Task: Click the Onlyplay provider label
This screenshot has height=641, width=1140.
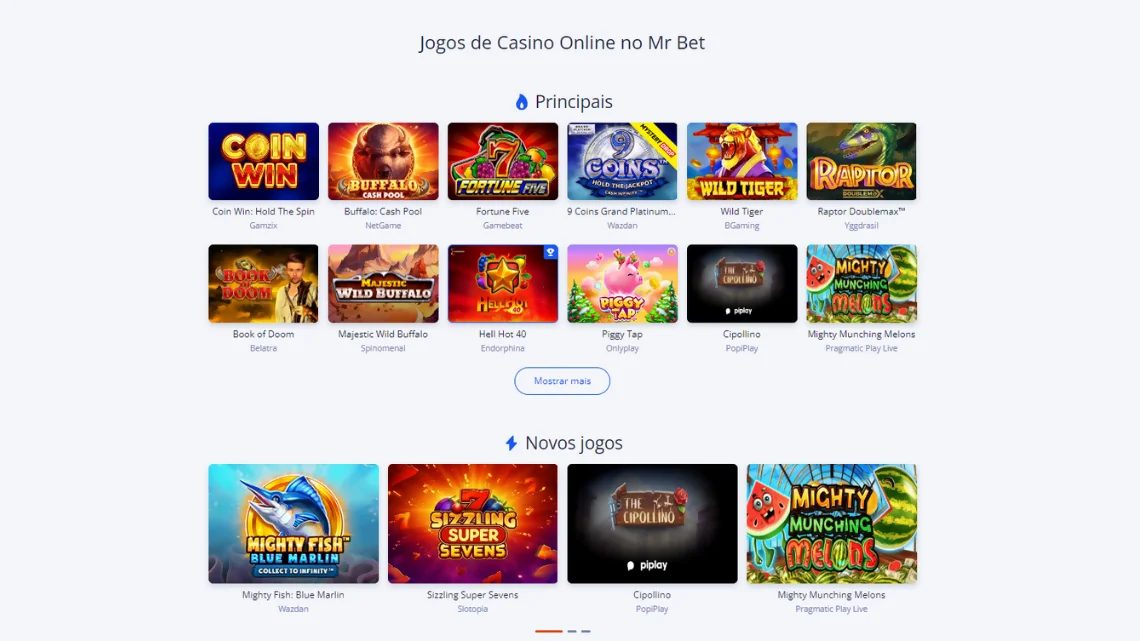Action: click(x=622, y=348)
